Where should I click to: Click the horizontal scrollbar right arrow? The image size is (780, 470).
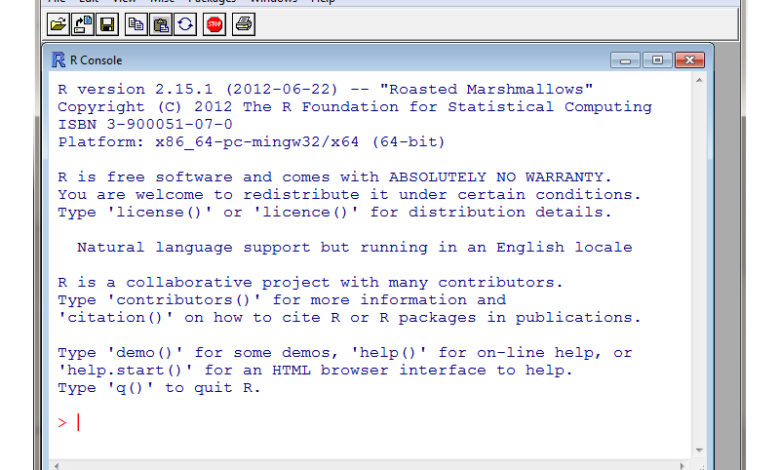point(682,466)
